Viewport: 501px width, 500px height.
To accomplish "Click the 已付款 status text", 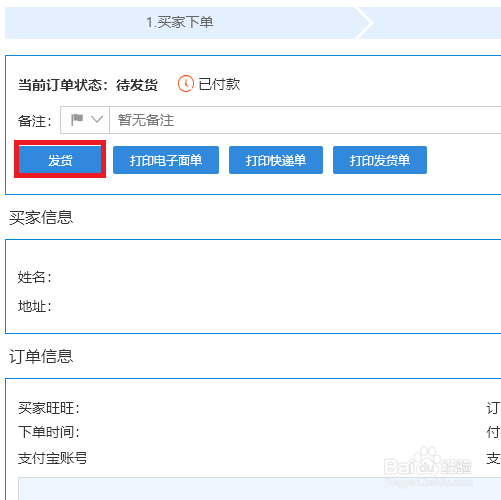I will tap(219, 84).
